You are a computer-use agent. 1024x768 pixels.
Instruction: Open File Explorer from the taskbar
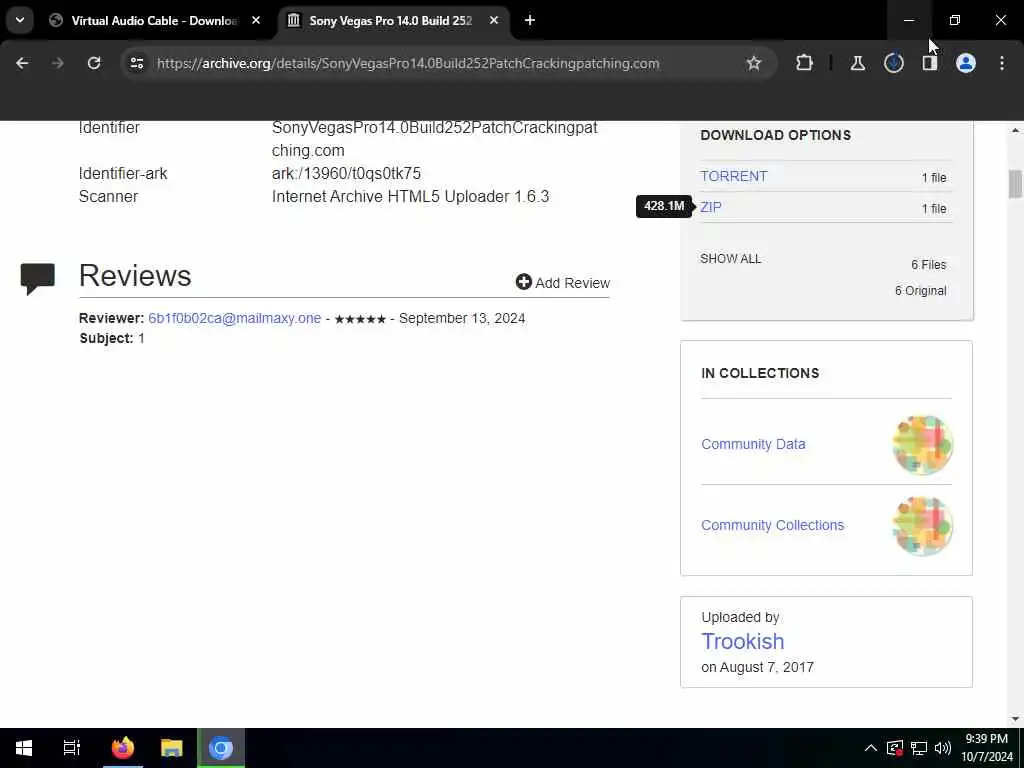coord(171,748)
